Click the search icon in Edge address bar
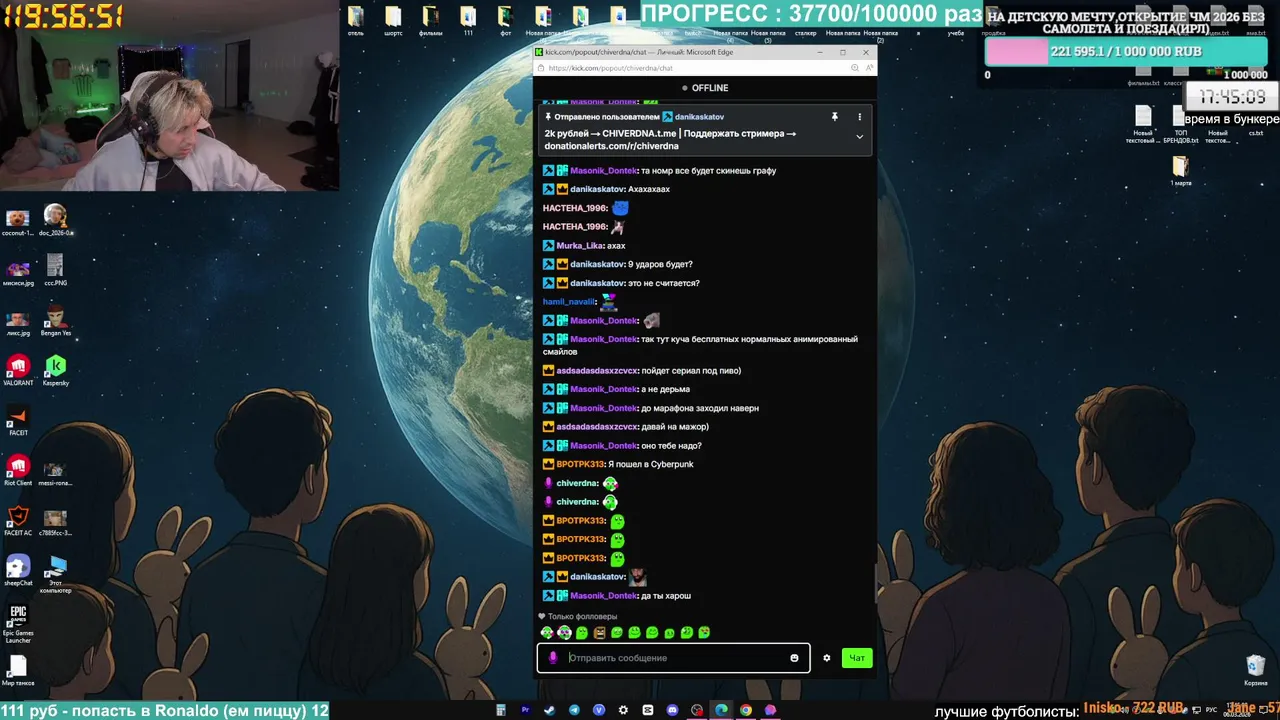This screenshot has height=720, width=1280. point(855,68)
